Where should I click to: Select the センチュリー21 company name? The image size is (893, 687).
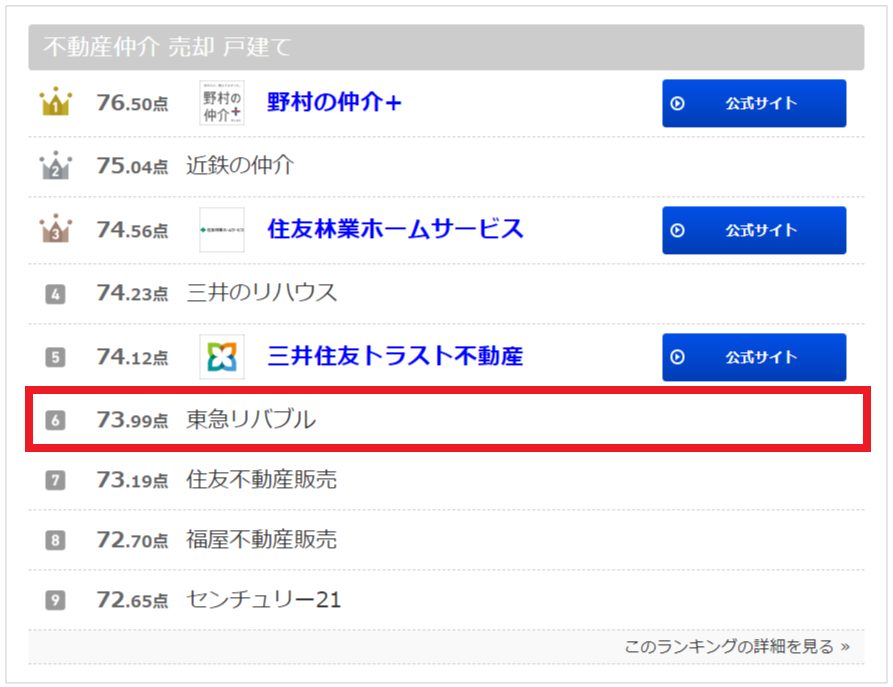tap(264, 599)
